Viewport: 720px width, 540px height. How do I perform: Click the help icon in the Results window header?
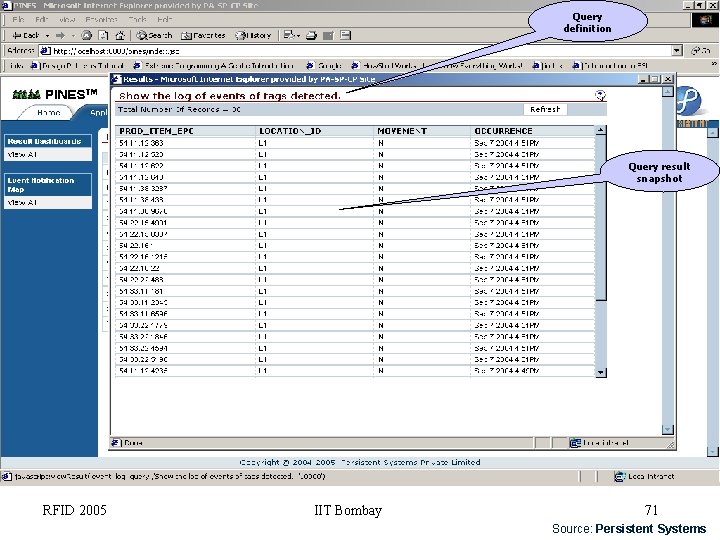point(600,95)
